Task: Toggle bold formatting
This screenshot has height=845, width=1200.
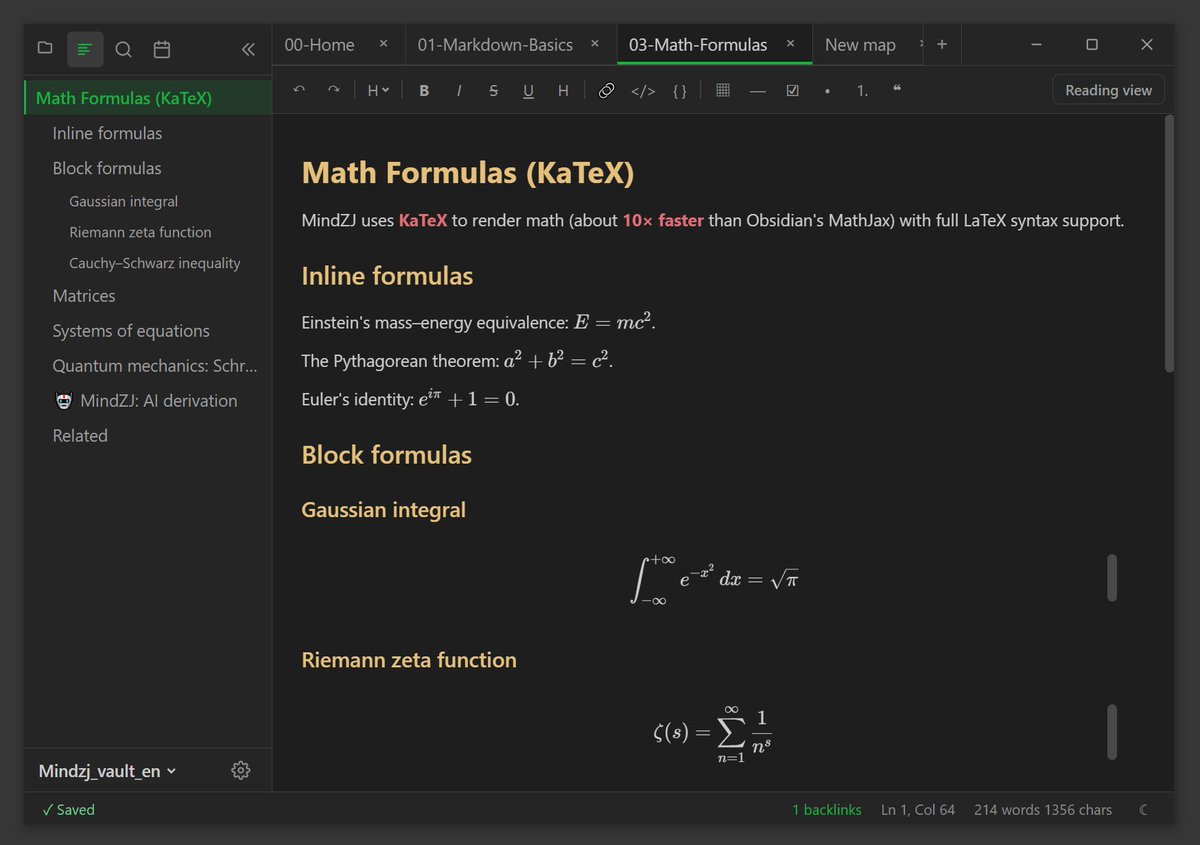Action: coord(424,90)
